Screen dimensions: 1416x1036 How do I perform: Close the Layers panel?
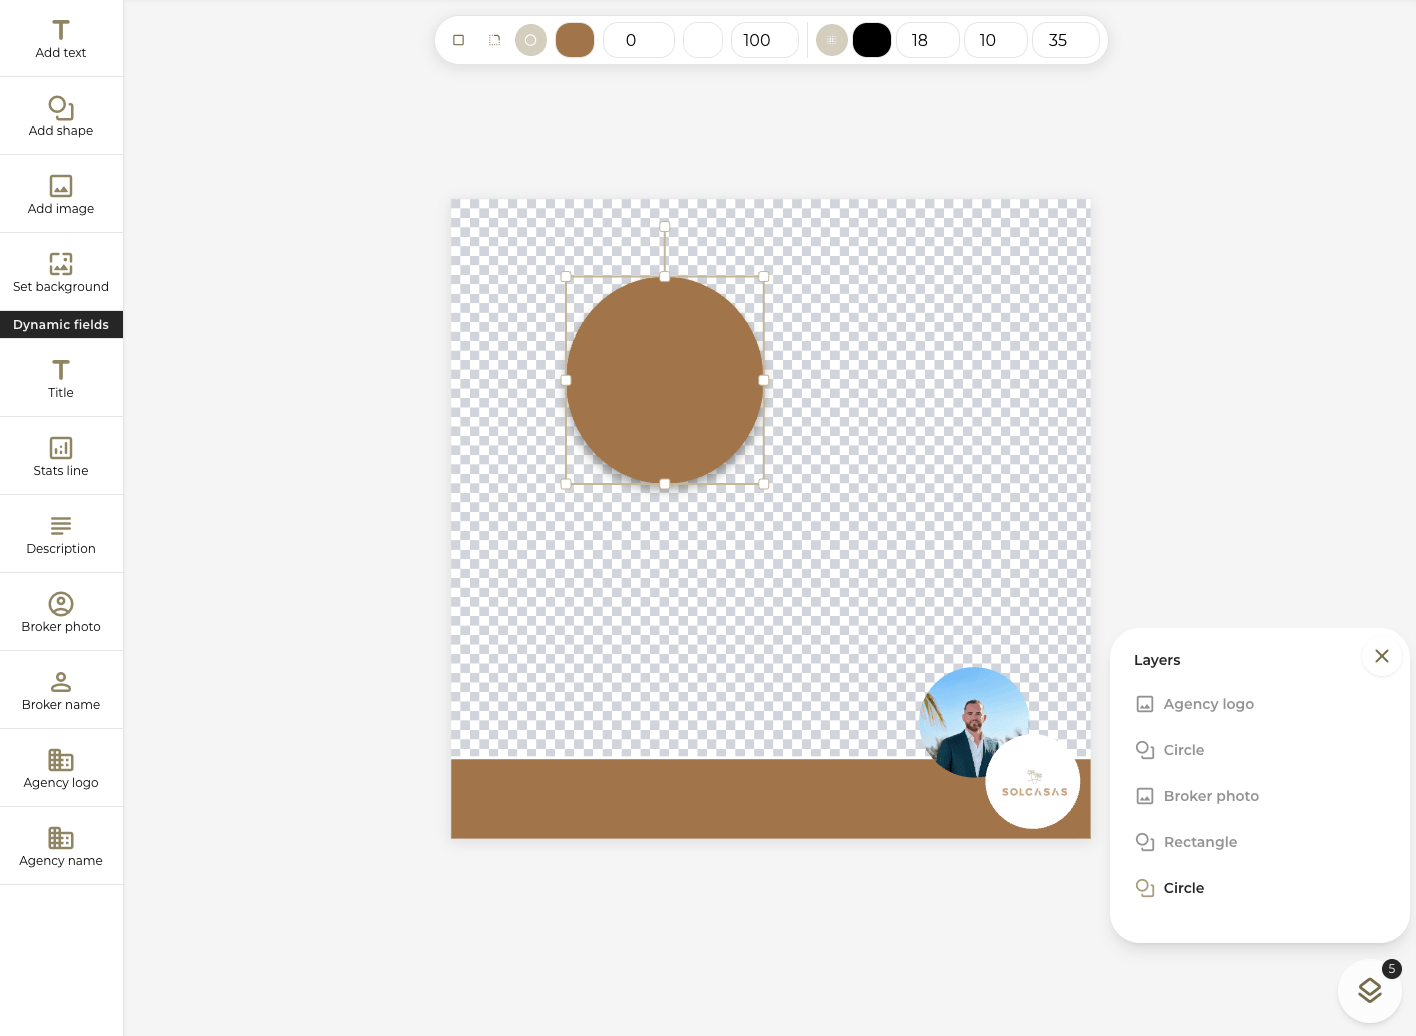click(1382, 656)
